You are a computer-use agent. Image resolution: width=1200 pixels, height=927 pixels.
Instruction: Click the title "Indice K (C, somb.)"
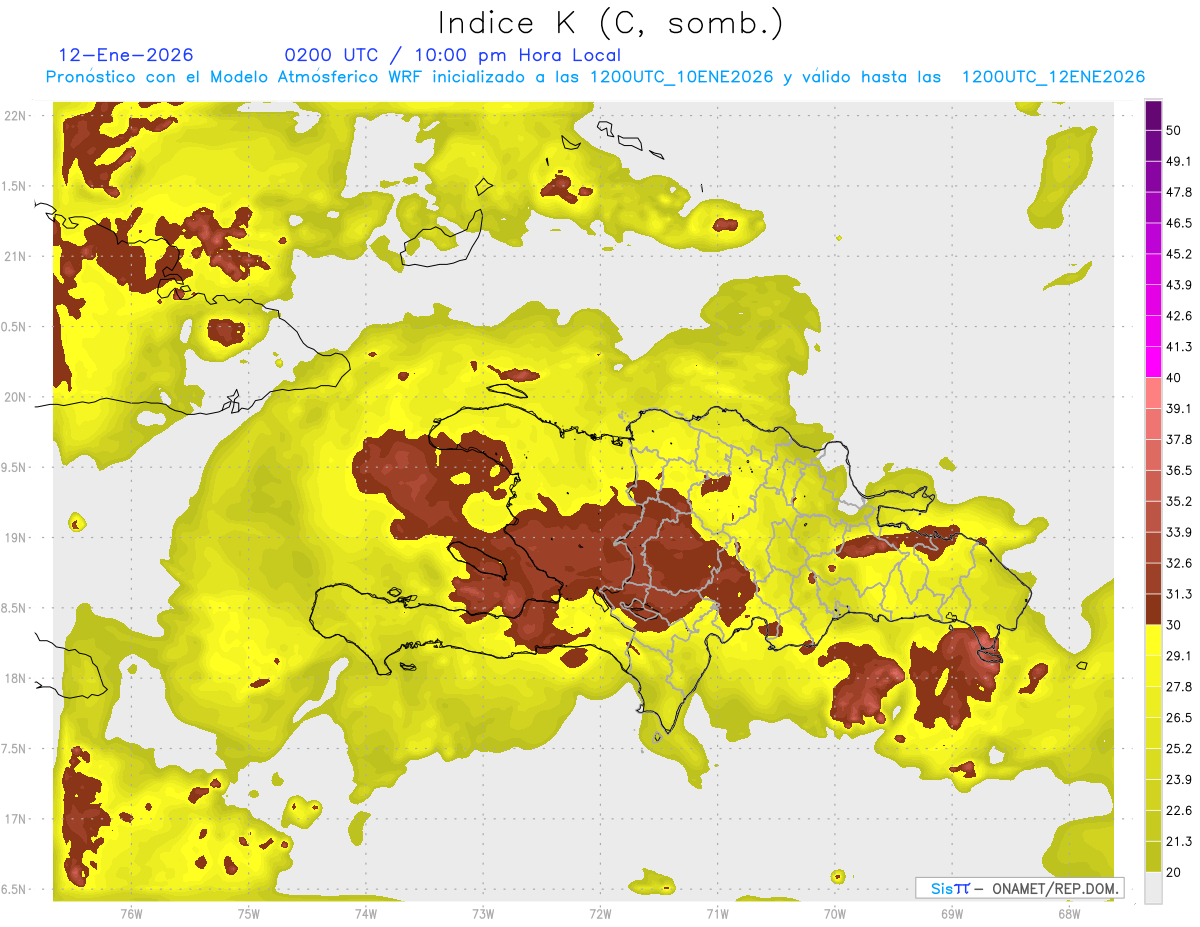tap(610, 23)
